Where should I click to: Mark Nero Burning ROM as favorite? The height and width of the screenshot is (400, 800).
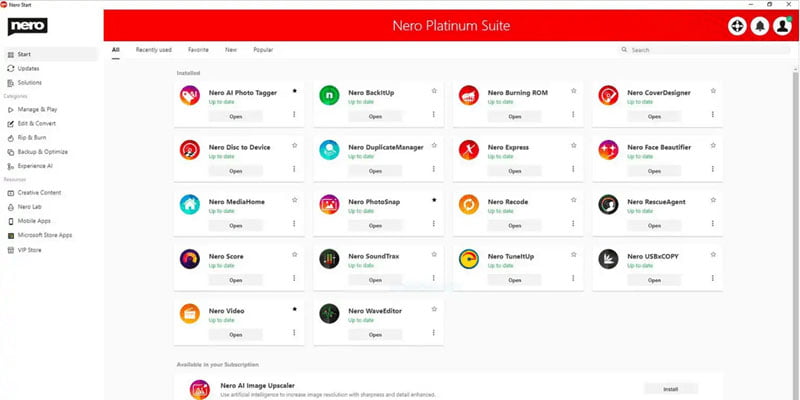point(573,91)
